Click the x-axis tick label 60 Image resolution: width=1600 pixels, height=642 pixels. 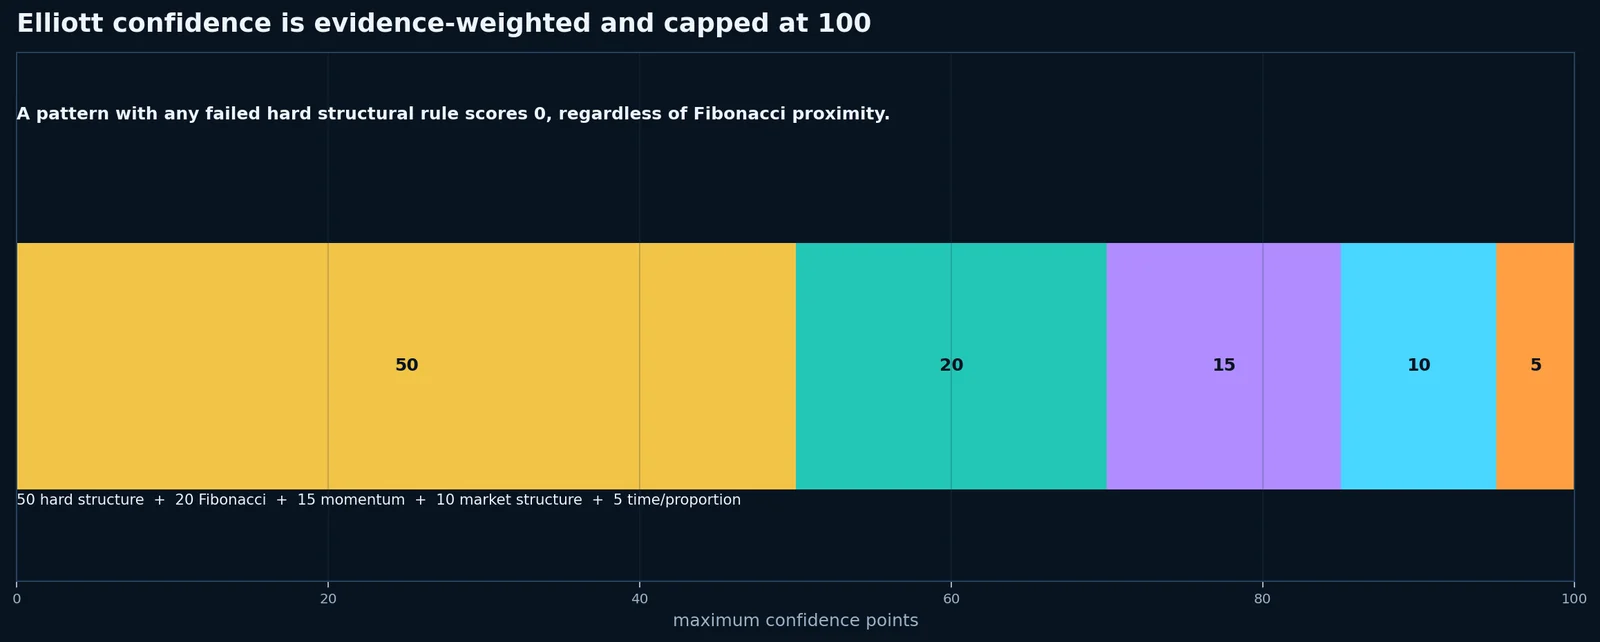click(x=951, y=599)
